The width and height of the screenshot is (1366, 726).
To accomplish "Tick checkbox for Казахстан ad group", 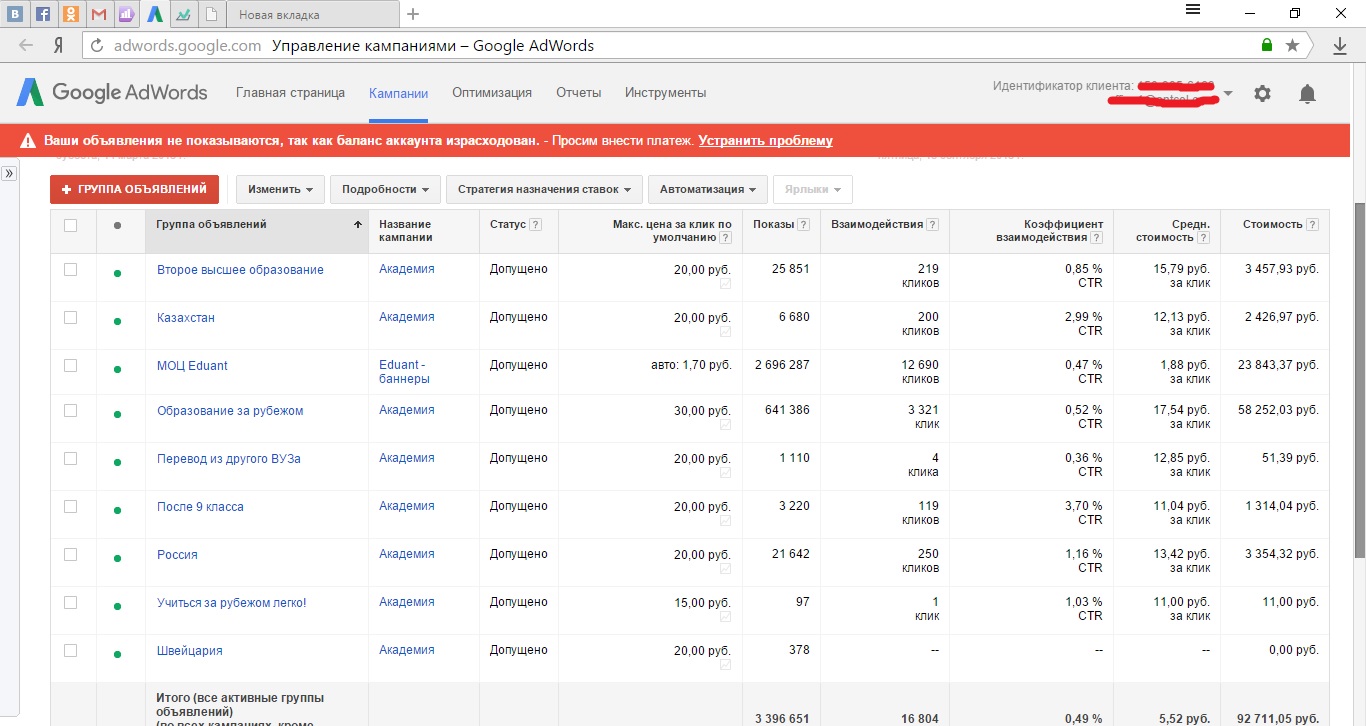I will [70, 318].
